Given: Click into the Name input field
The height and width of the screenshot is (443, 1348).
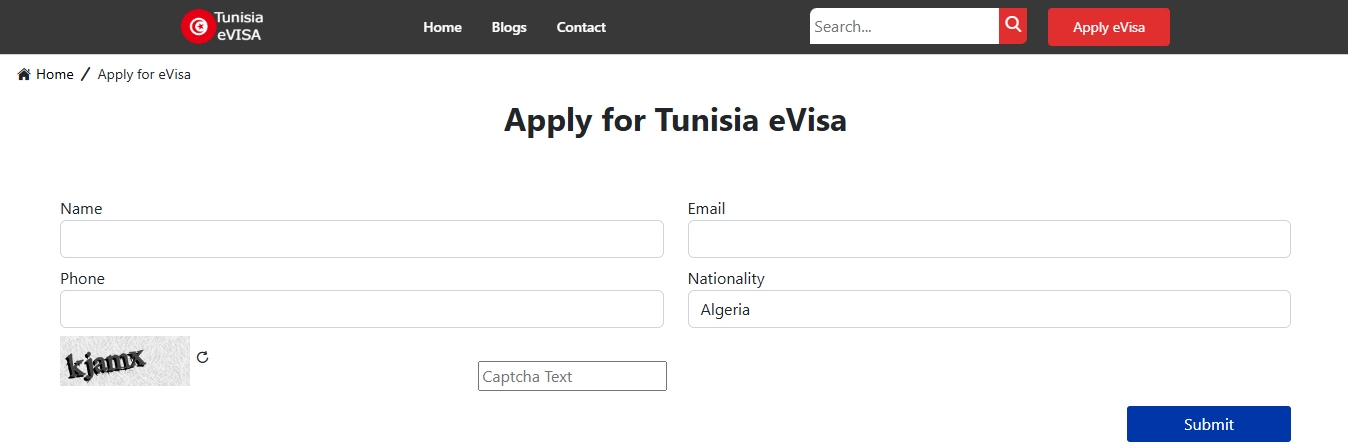Looking at the screenshot, I should coord(361,239).
